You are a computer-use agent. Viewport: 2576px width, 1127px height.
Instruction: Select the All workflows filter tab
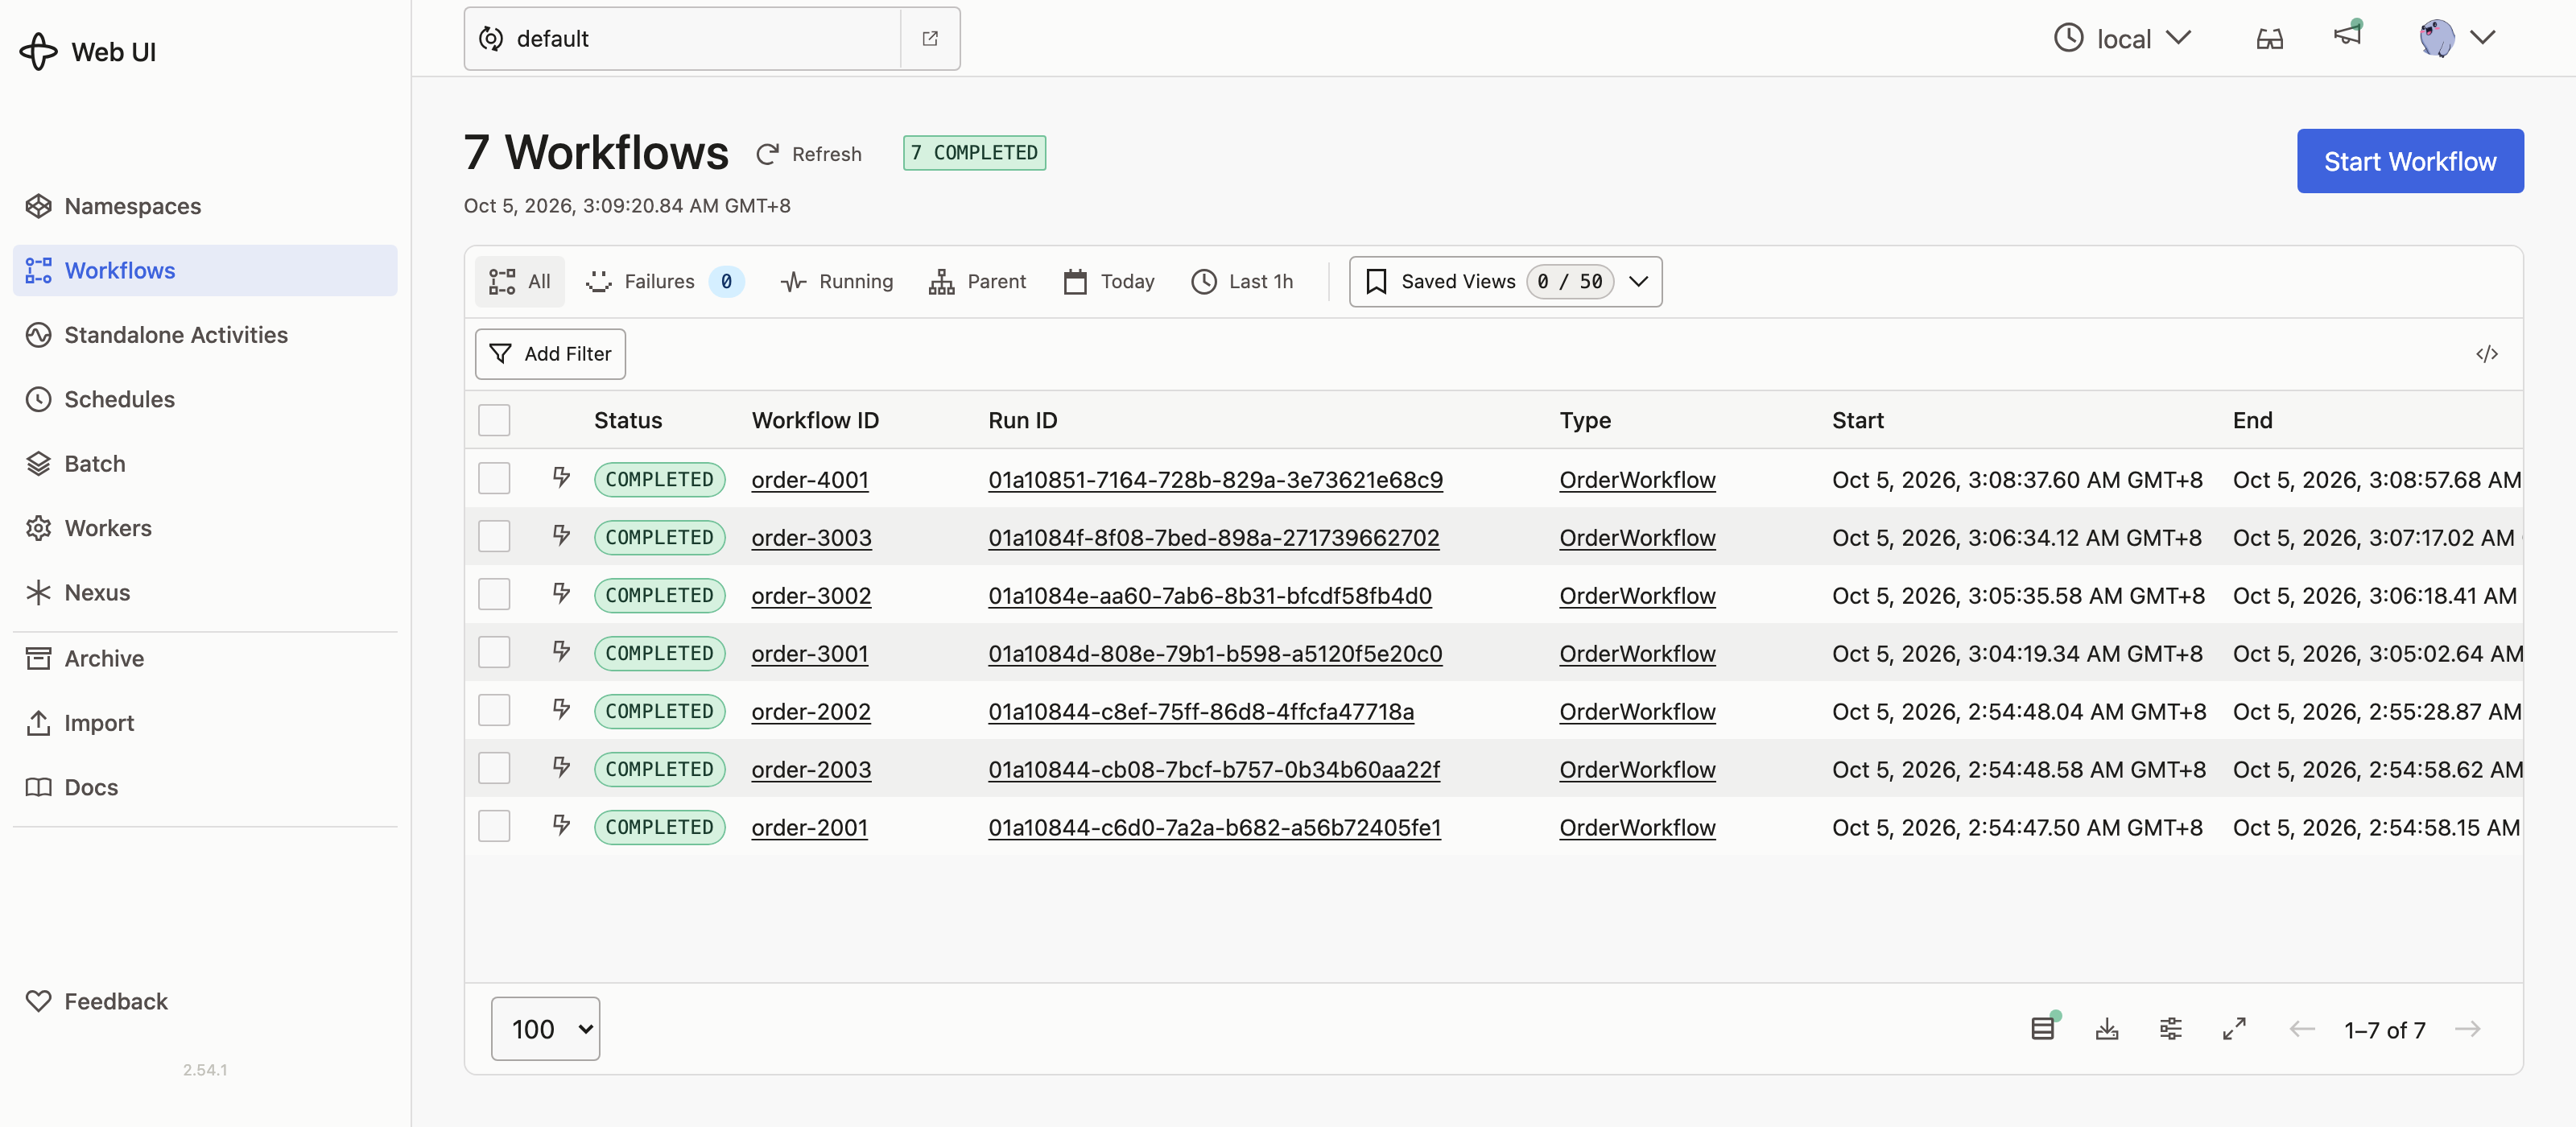click(520, 282)
